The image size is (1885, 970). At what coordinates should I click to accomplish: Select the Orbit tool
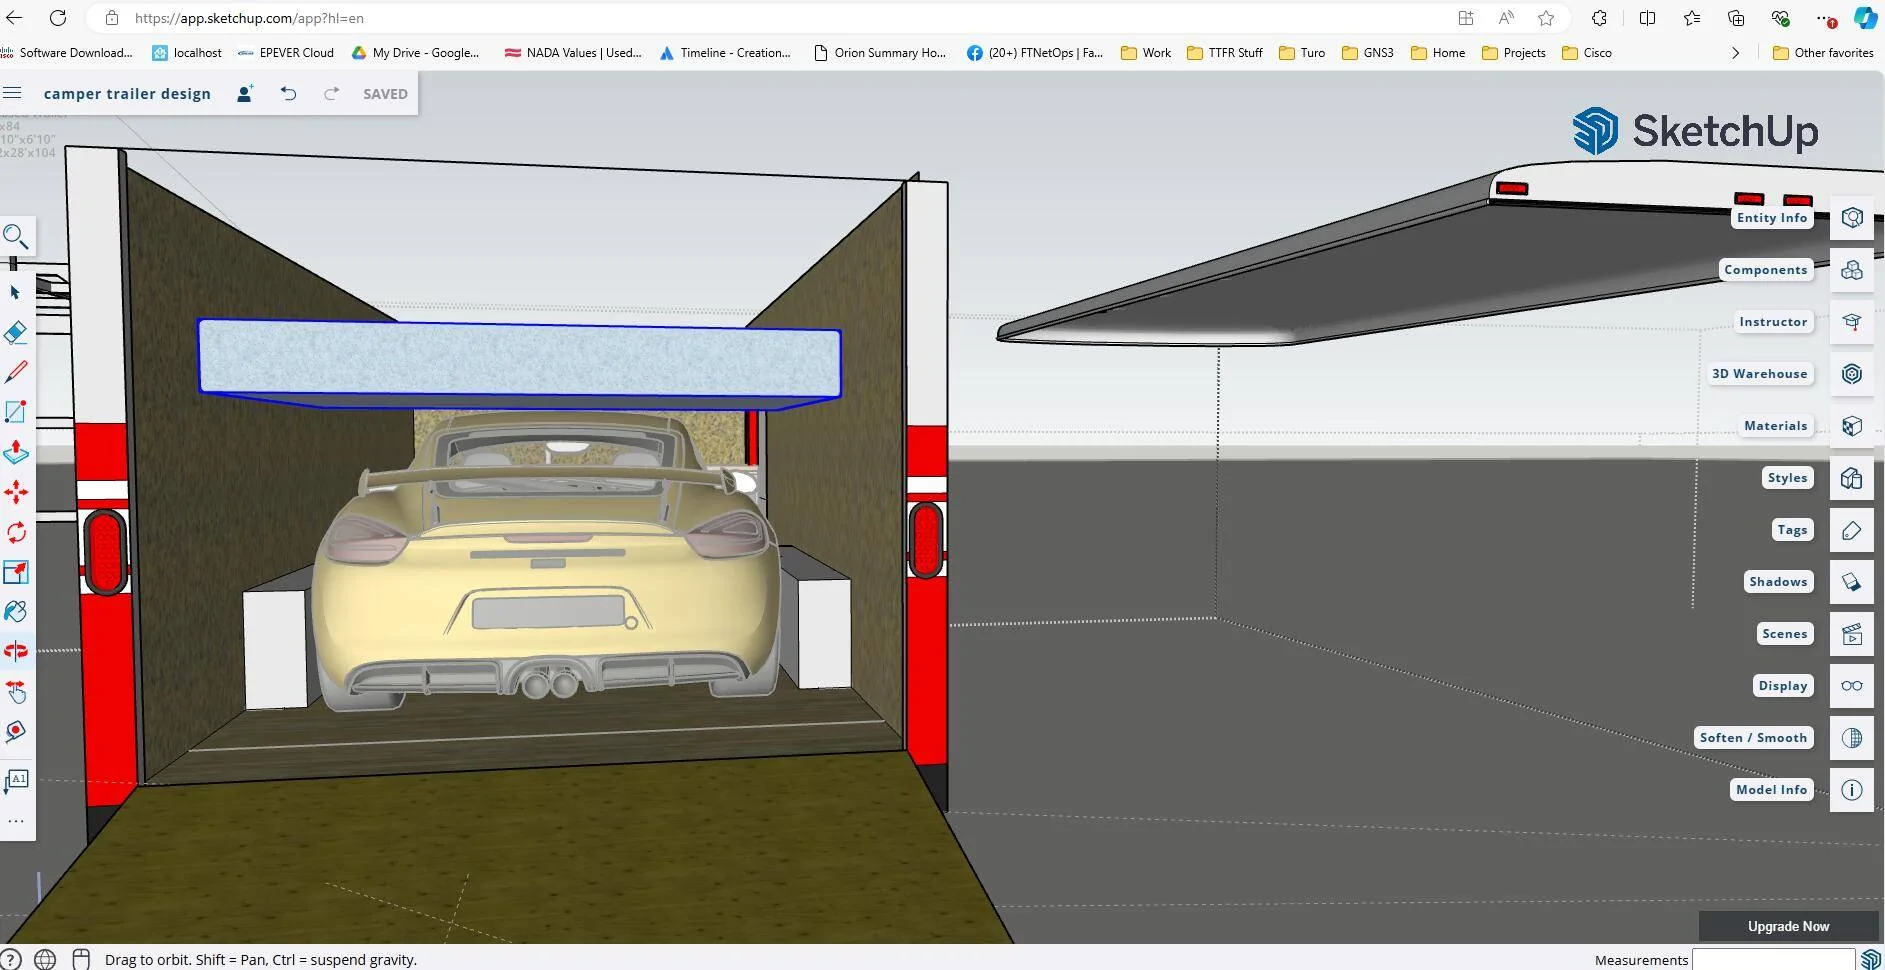(x=16, y=651)
